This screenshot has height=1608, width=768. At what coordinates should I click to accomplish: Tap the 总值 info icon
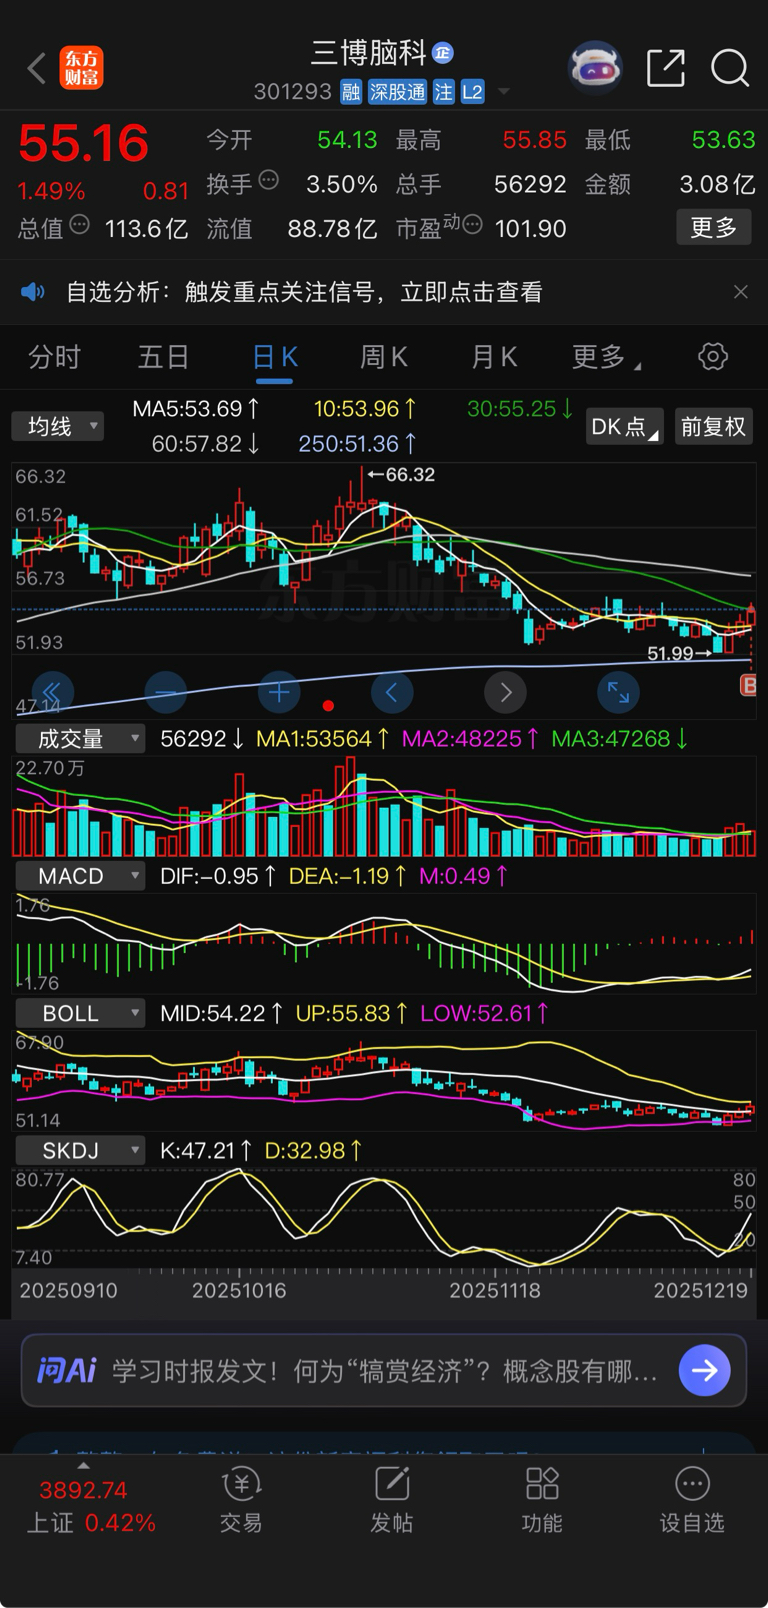pyautogui.click(x=79, y=225)
